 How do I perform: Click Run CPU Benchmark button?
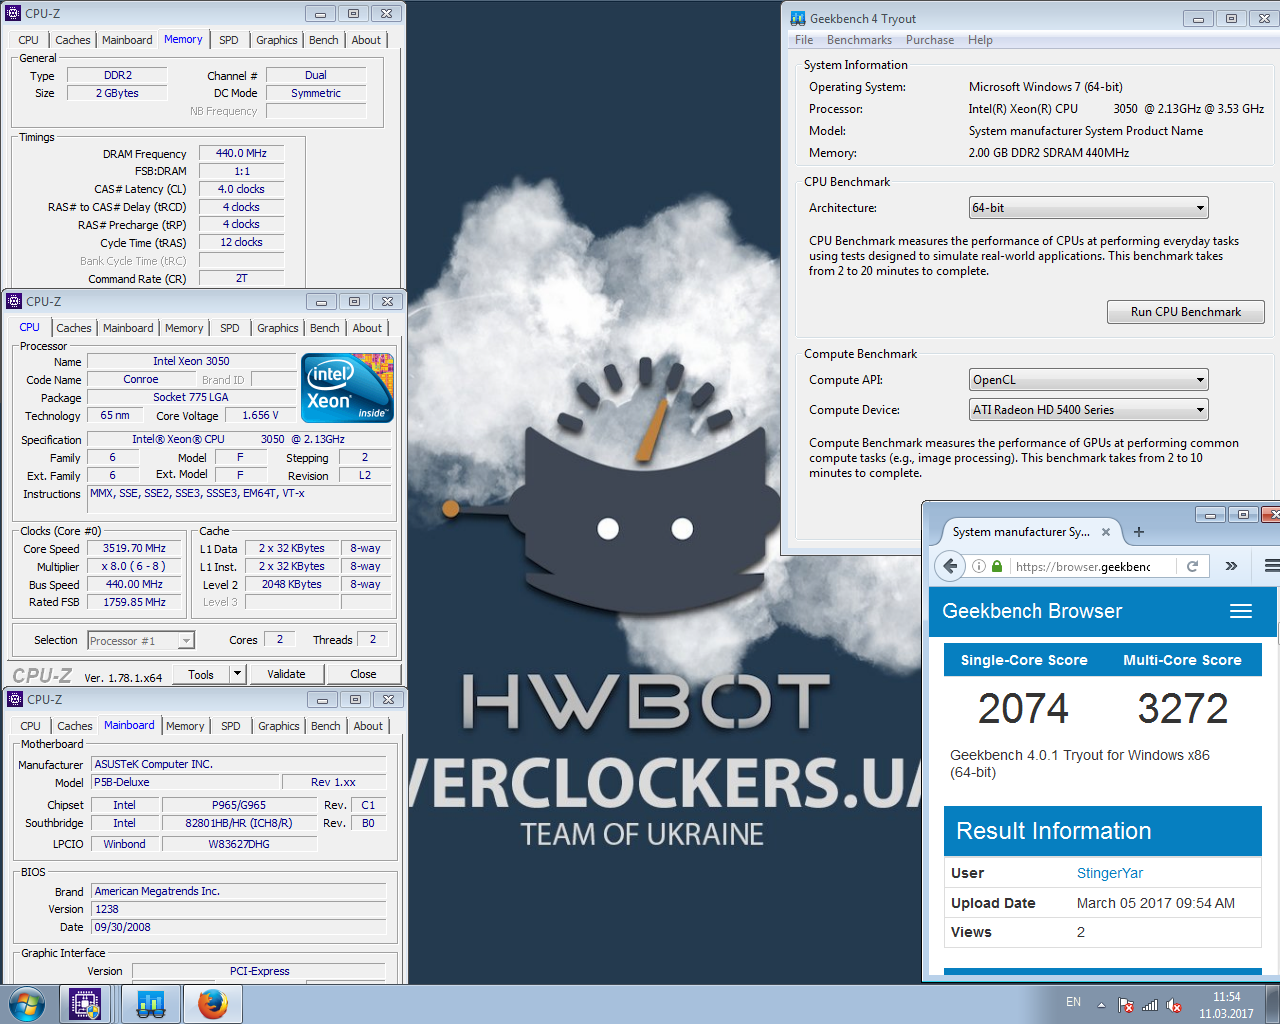click(x=1186, y=312)
